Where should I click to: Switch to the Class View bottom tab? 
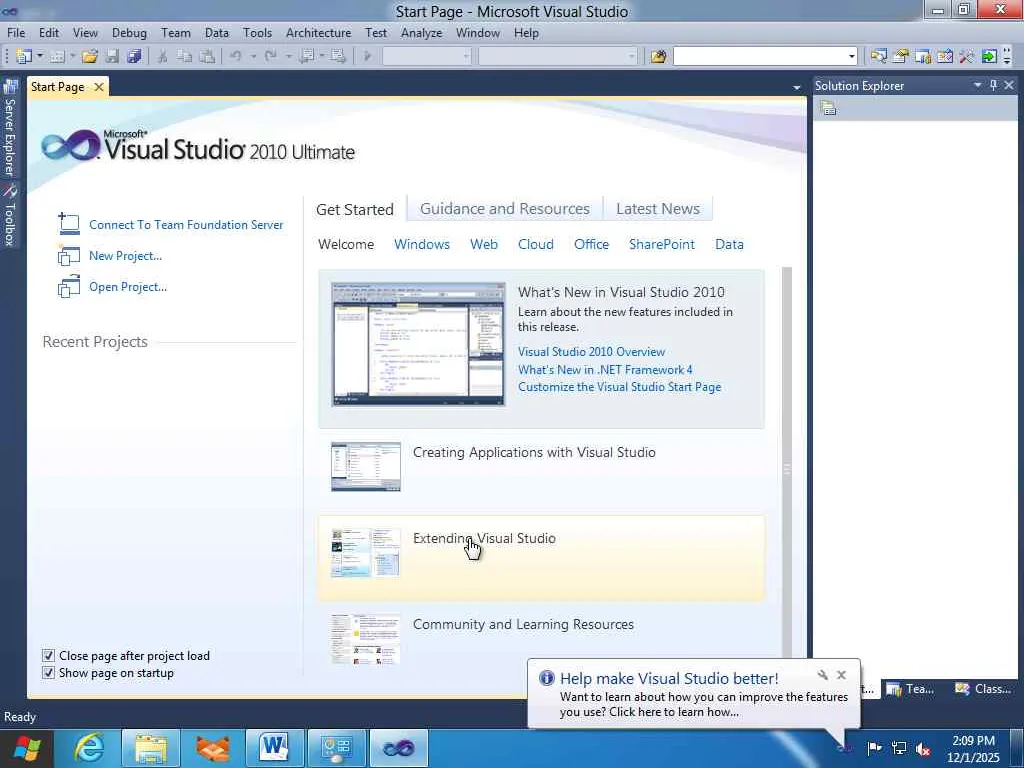pyautogui.click(x=983, y=688)
